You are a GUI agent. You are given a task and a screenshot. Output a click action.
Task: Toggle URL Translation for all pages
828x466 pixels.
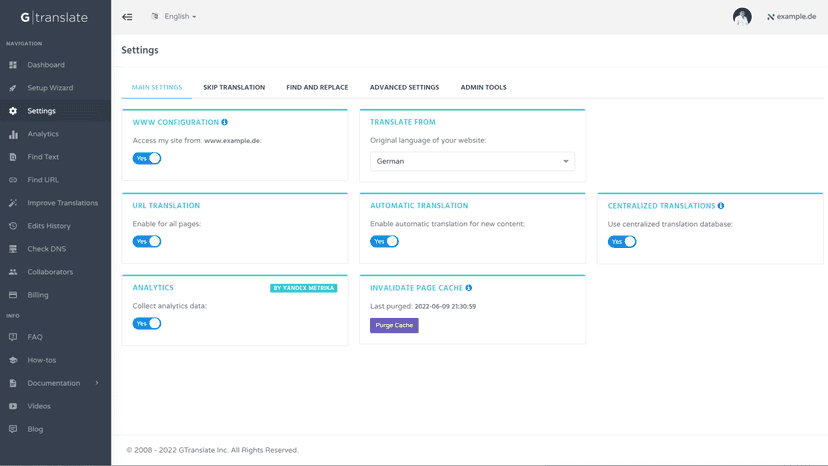[x=147, y=241]
